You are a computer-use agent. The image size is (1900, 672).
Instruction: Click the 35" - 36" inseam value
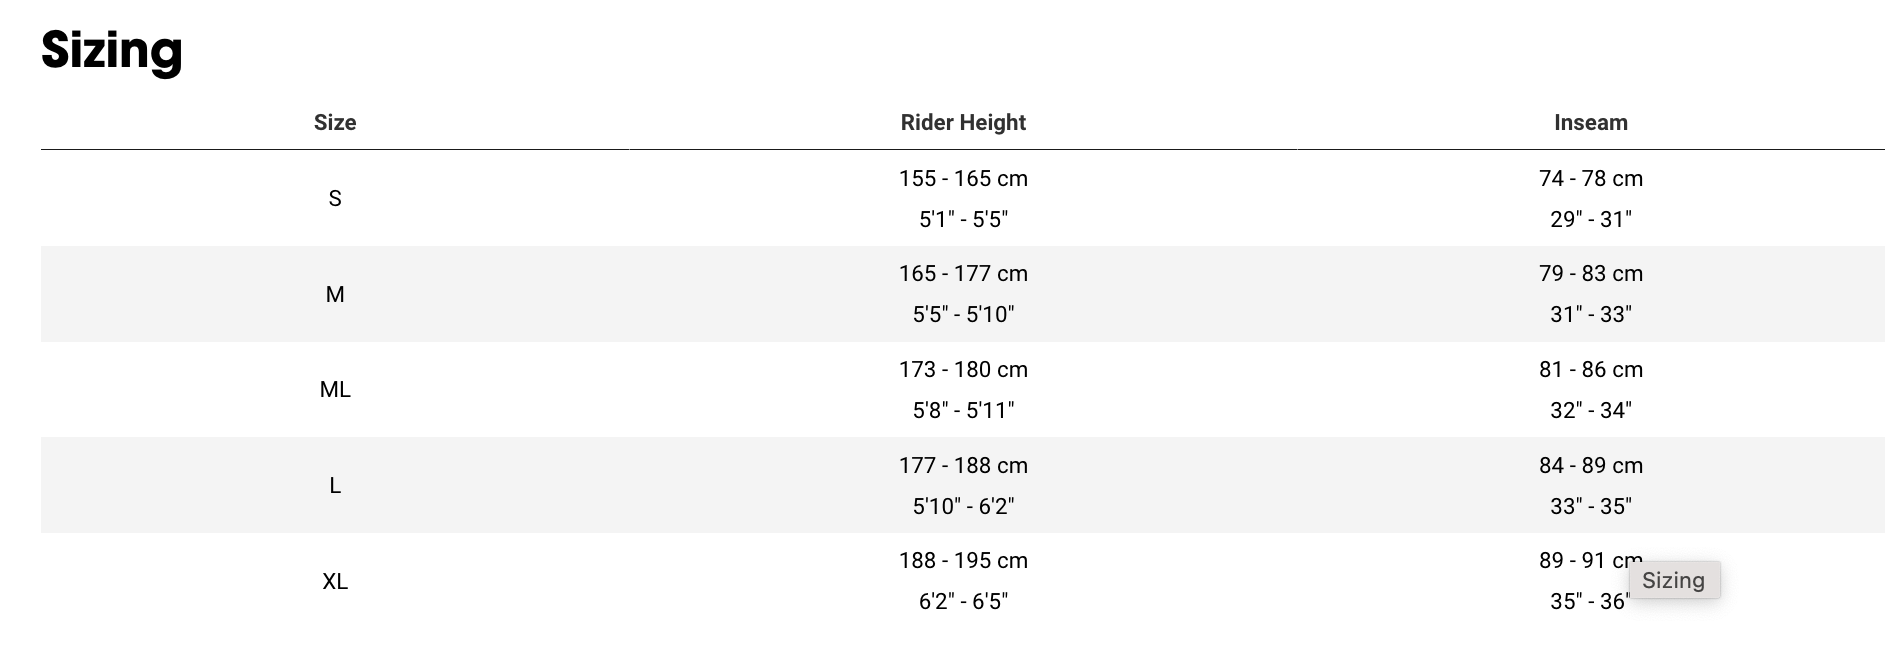point(1588,601)
